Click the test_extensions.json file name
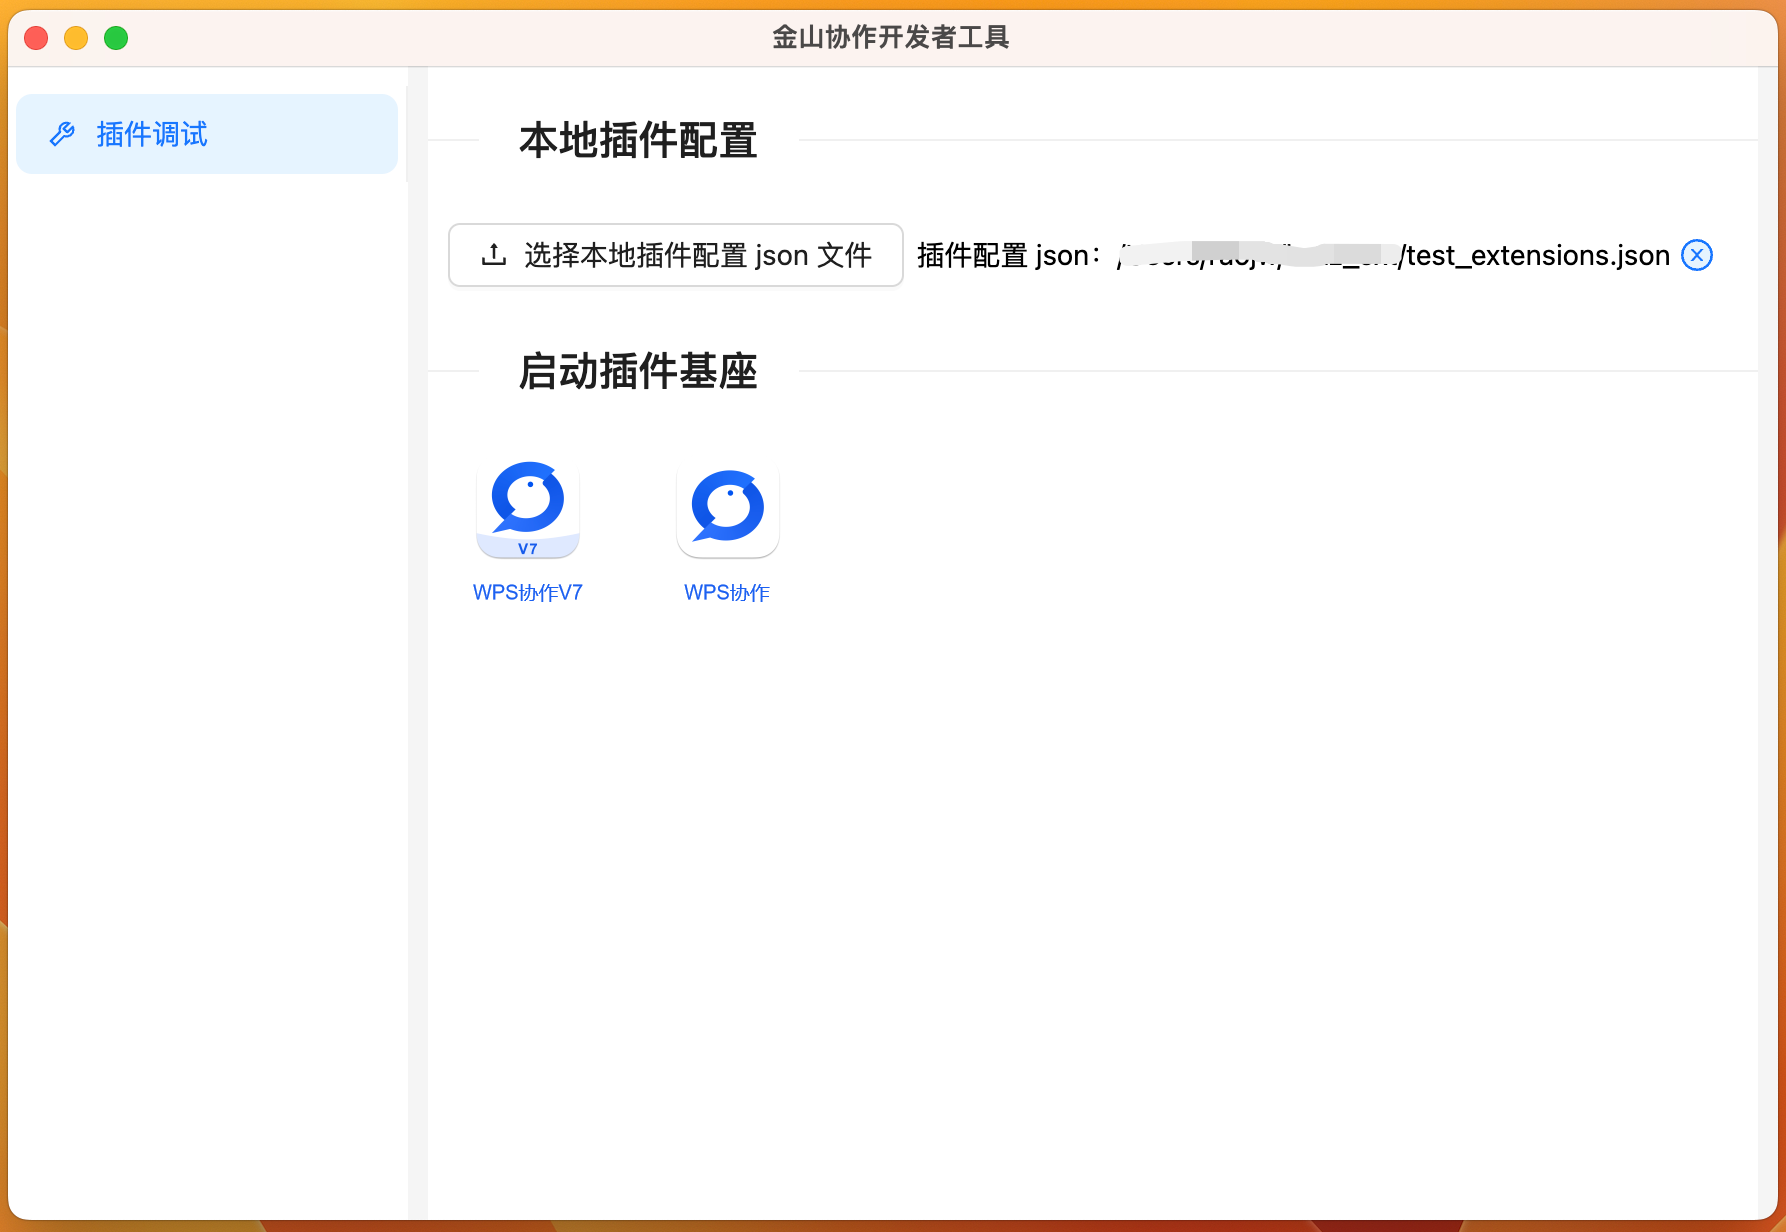This screenshot has height=1232, width=1786. 1538,256
